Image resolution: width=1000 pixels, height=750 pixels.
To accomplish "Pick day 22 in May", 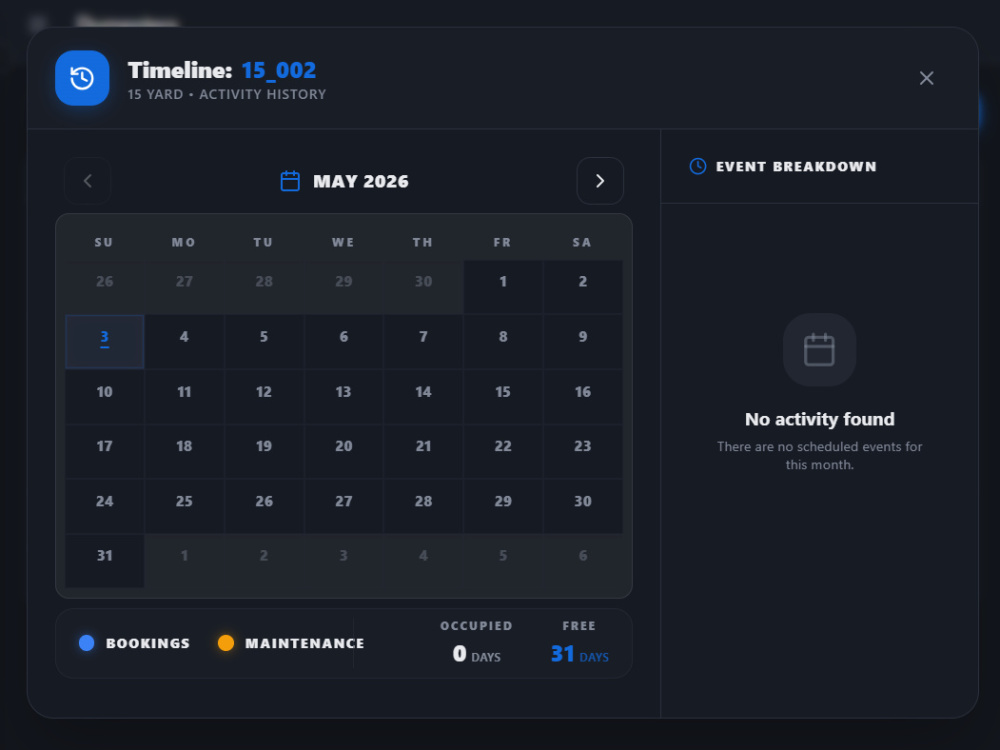I will (503, 452).
